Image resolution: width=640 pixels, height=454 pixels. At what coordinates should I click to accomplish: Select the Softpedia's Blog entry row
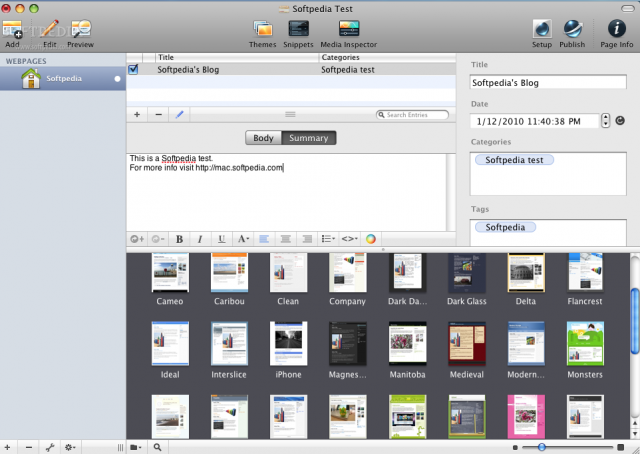tap(291, 69)
